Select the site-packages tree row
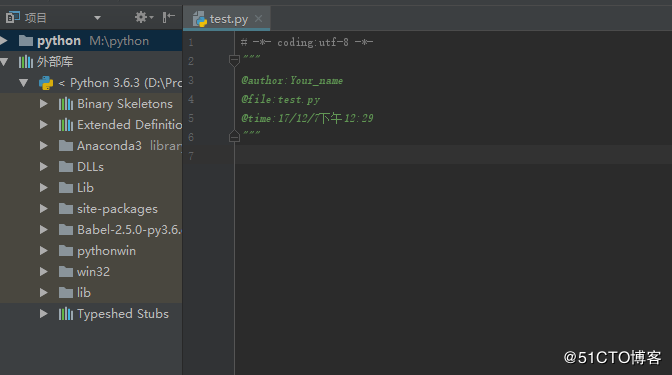The image size is (672, 375). coord(91,209)
